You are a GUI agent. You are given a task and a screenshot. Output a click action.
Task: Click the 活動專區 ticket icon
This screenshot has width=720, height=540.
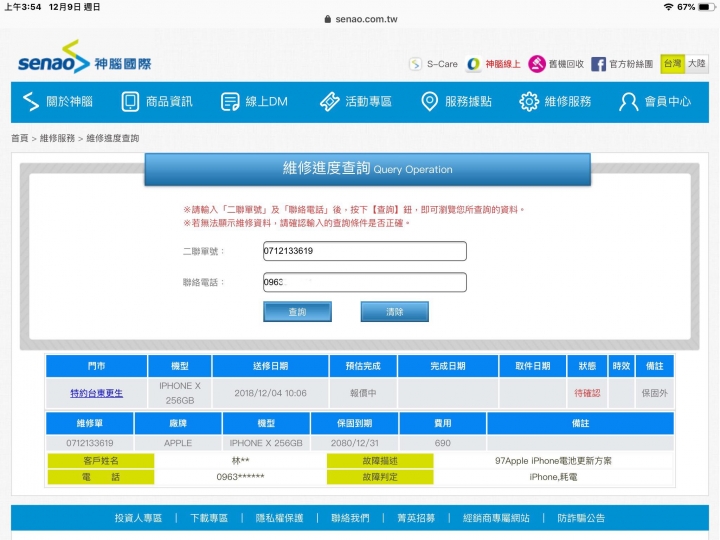330,101
